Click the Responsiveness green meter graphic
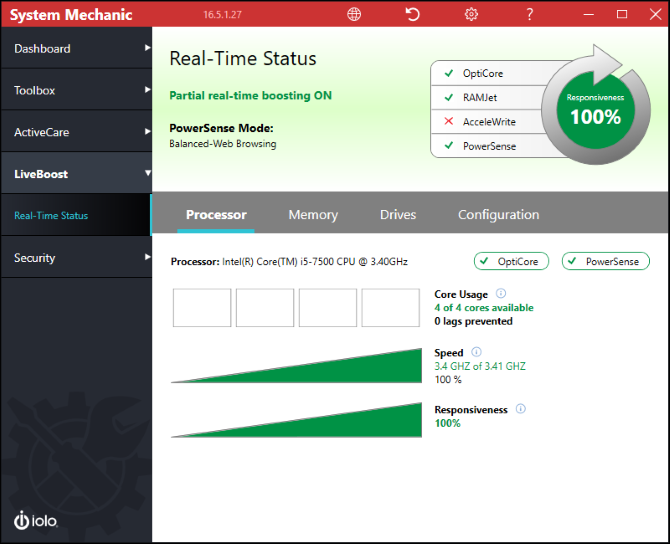This screenshot has height=544, width=670. (x=296, y=420)
